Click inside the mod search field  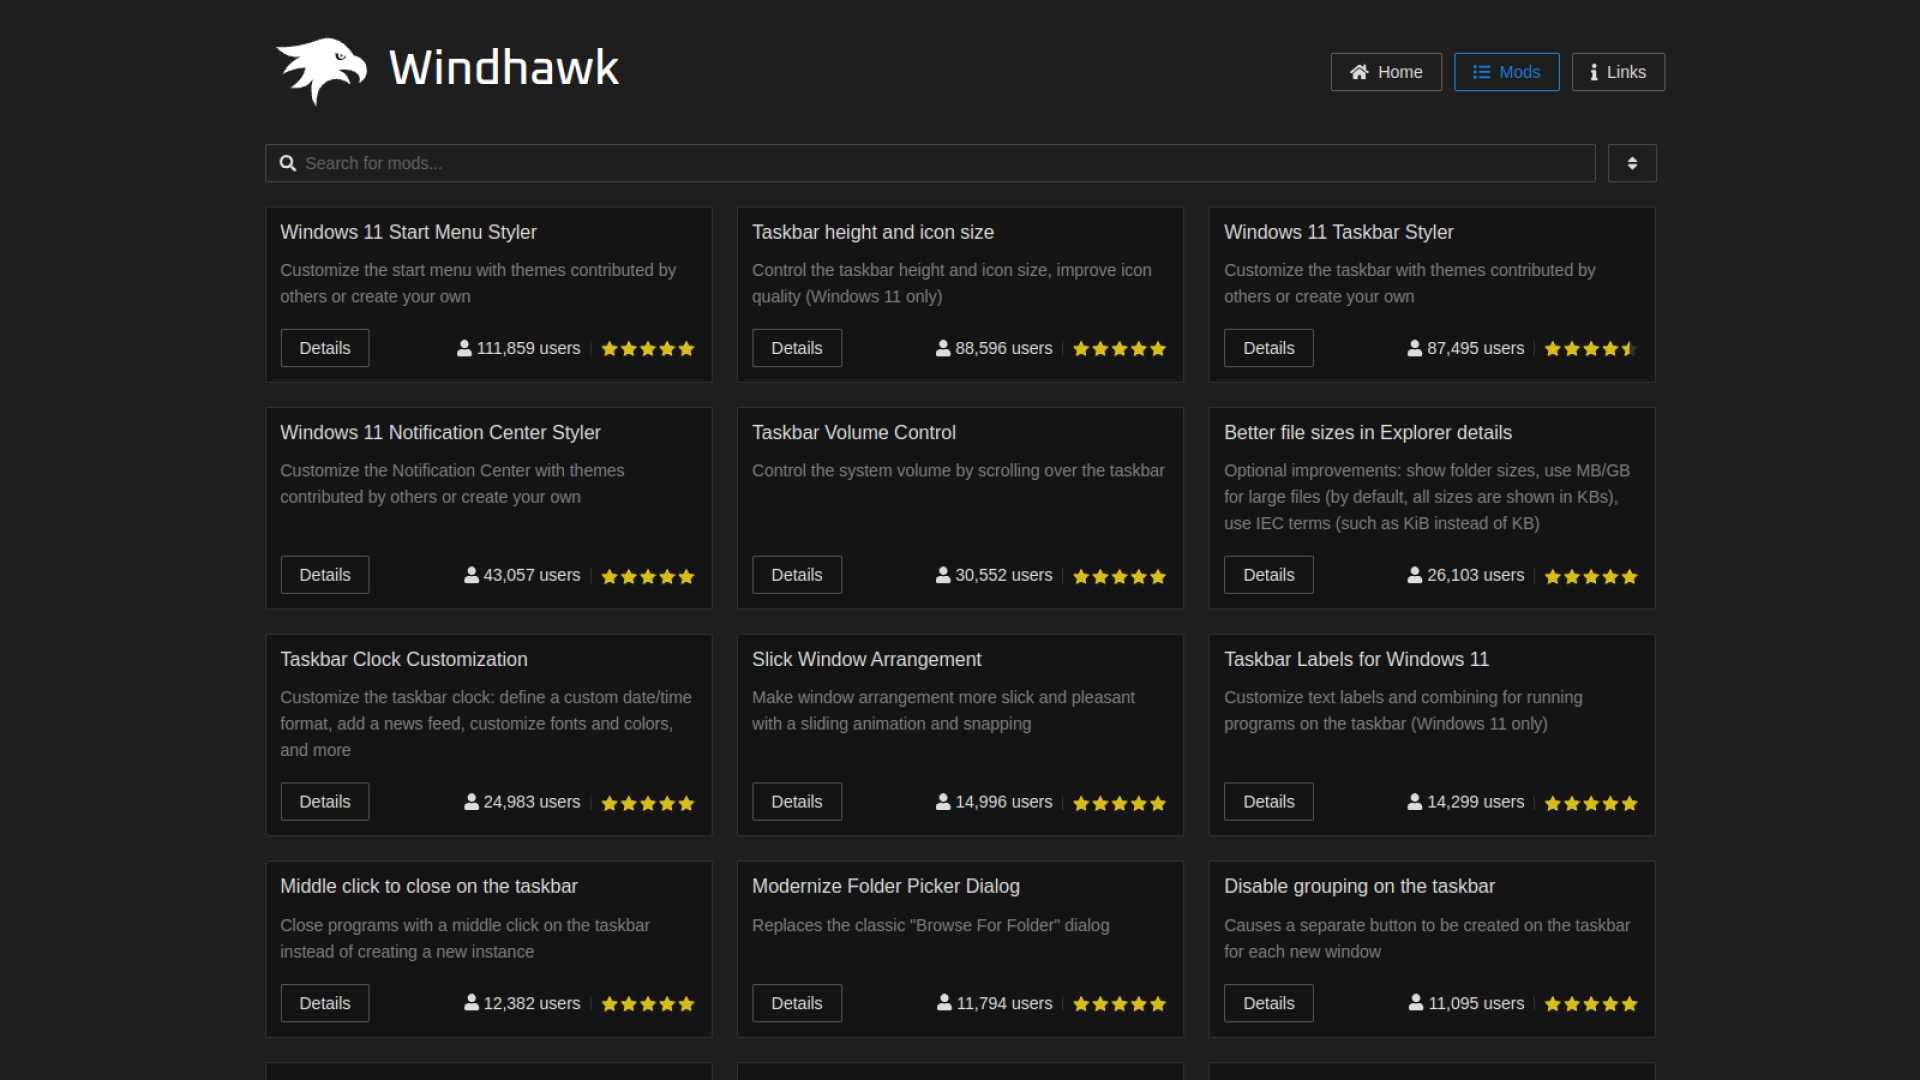900,162
